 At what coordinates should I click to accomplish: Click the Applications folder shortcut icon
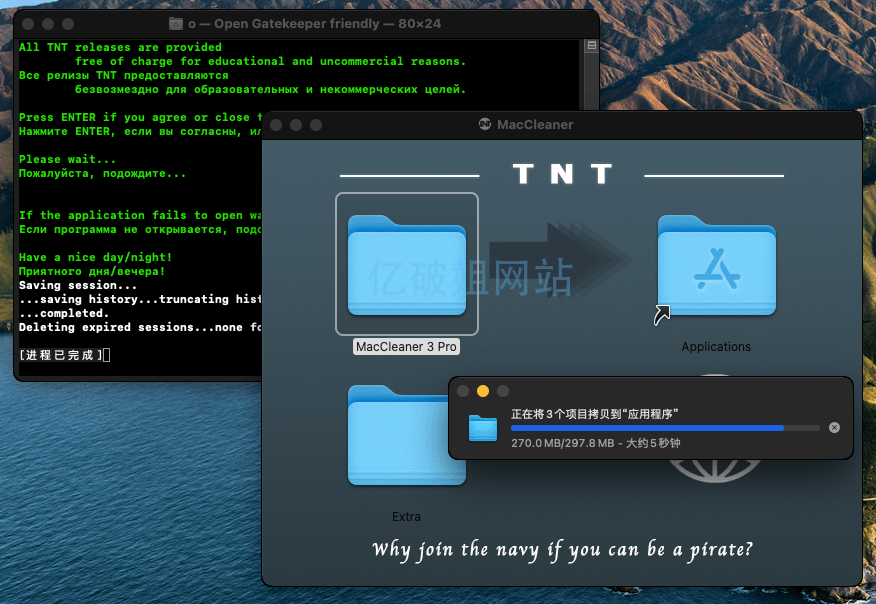[x=716, y=264]
